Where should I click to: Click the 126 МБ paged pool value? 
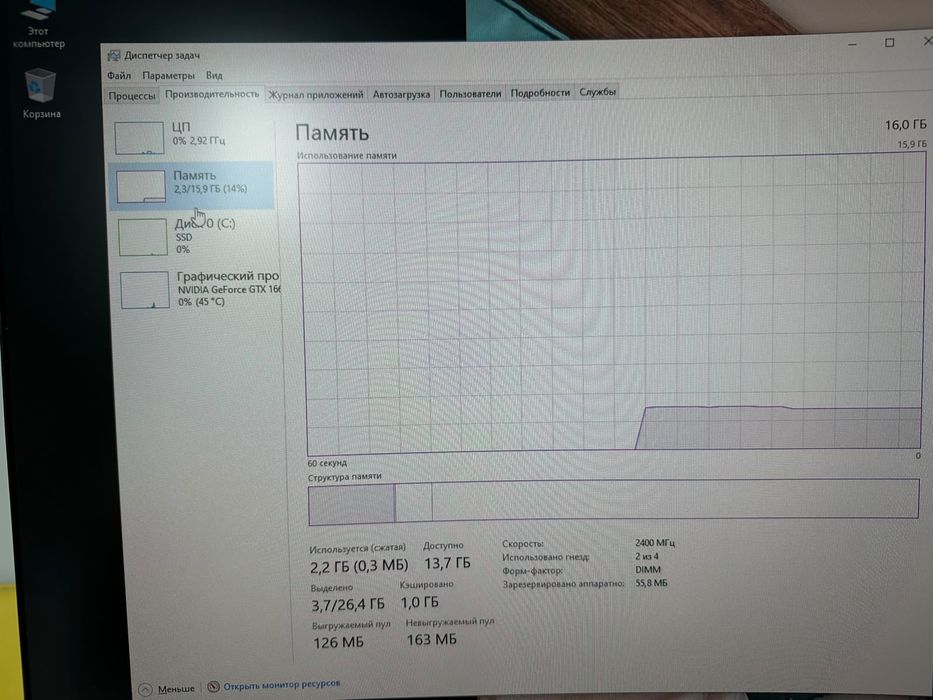point(338,642)
